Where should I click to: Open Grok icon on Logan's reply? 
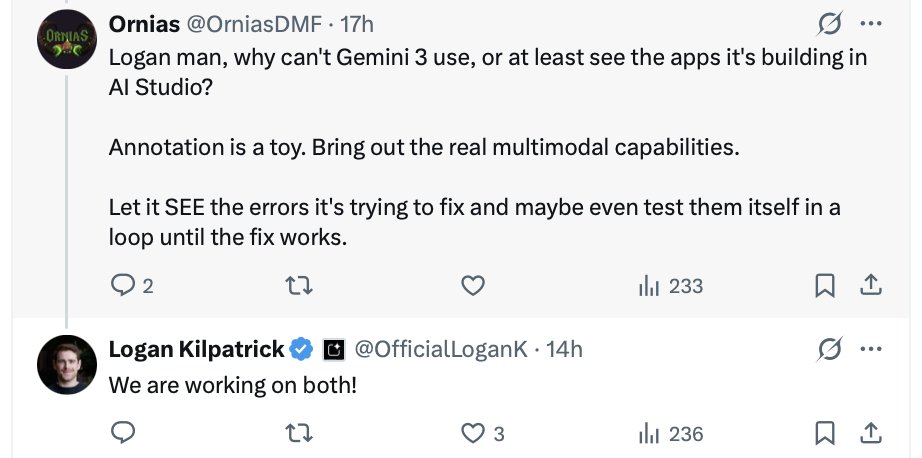(x=828, y=349)
